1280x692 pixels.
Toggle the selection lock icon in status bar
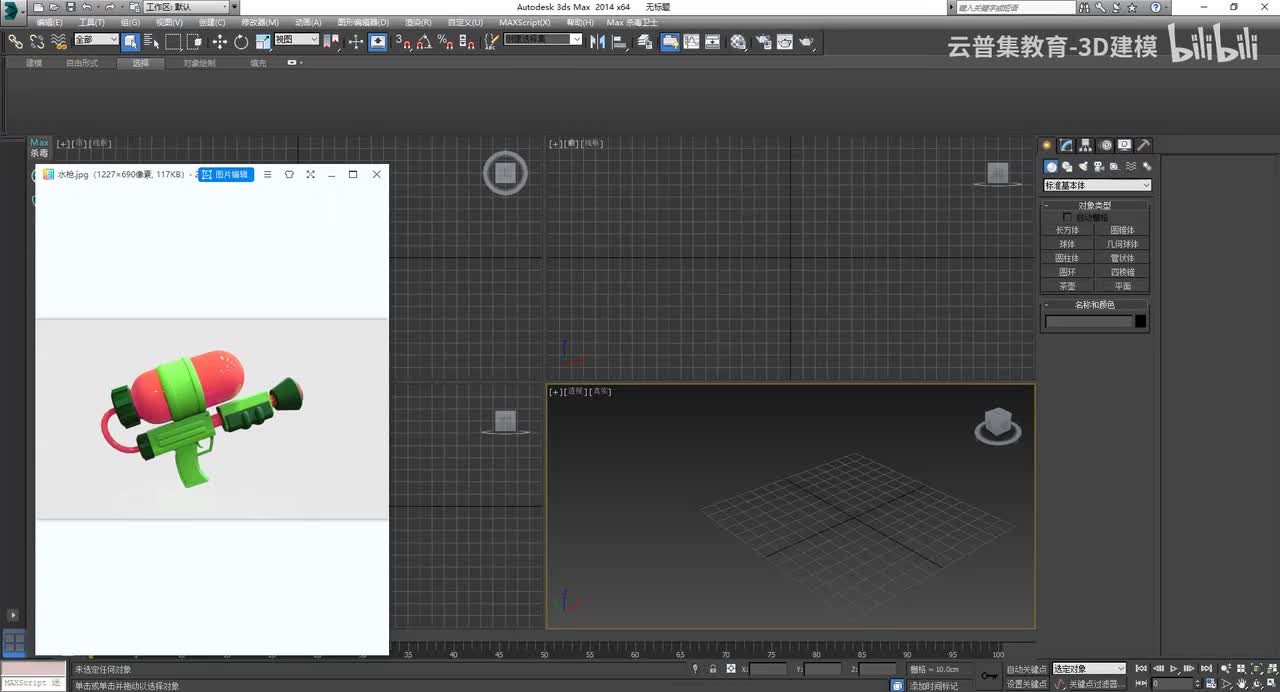(713, 669)
